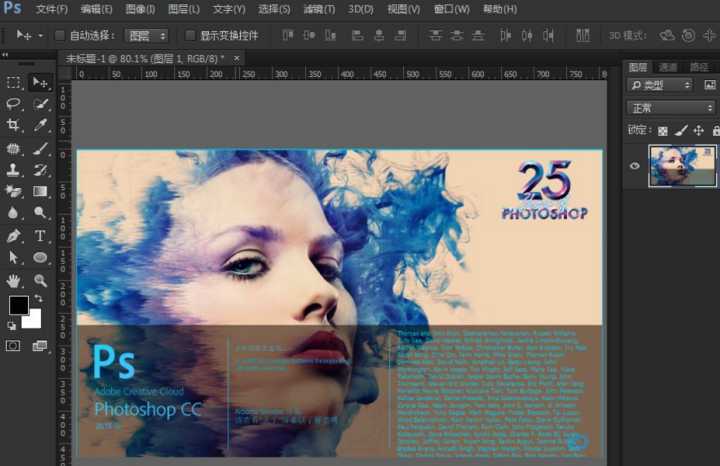The image size is (720, 466).
Task: Select the Path Selection tool
Action: (x=13, y=257)
